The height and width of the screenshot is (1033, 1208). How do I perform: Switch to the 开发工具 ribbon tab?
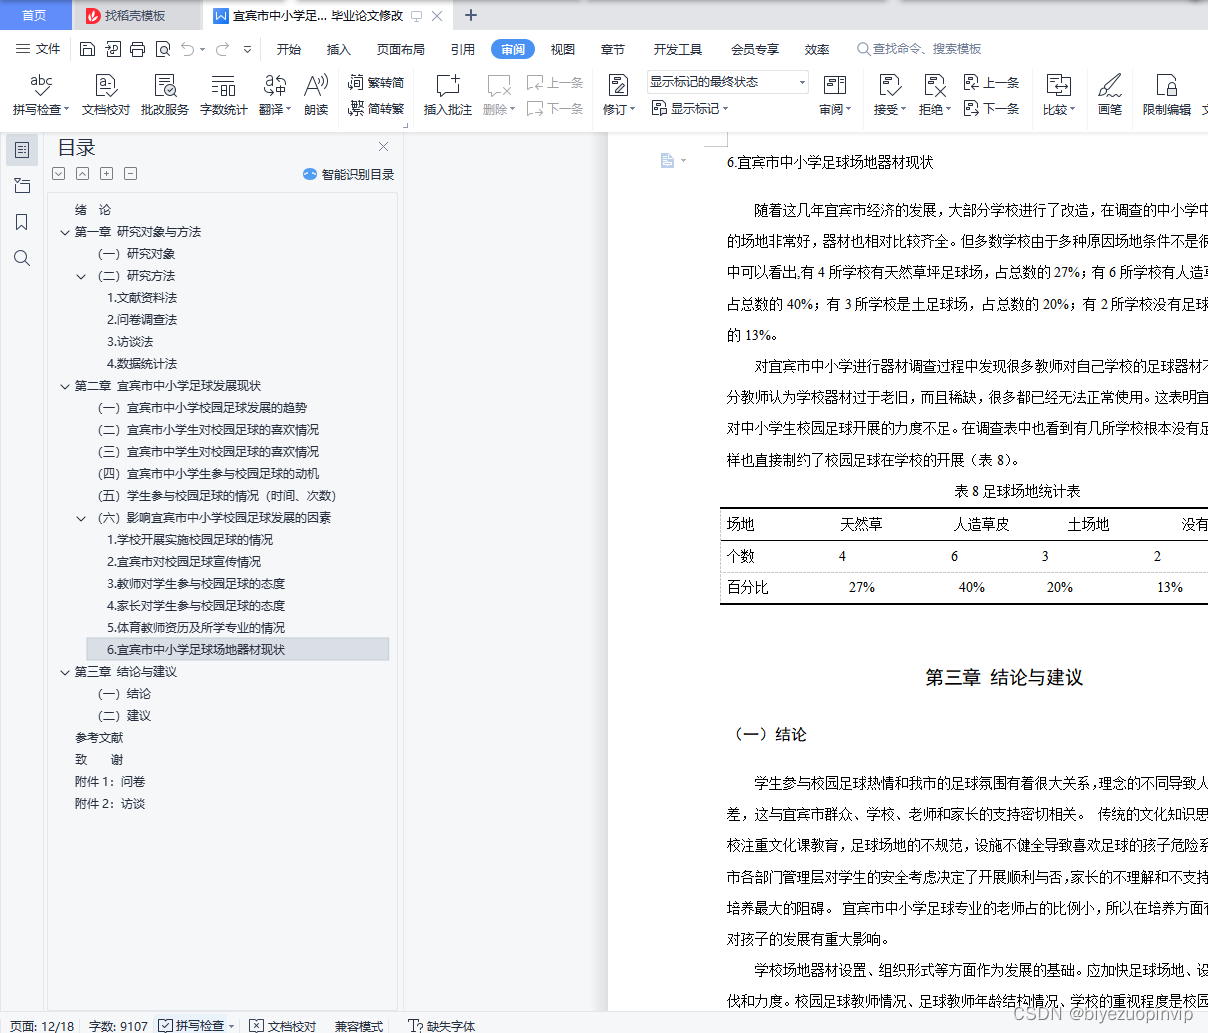pyautogui.click(x=678, y=49)
